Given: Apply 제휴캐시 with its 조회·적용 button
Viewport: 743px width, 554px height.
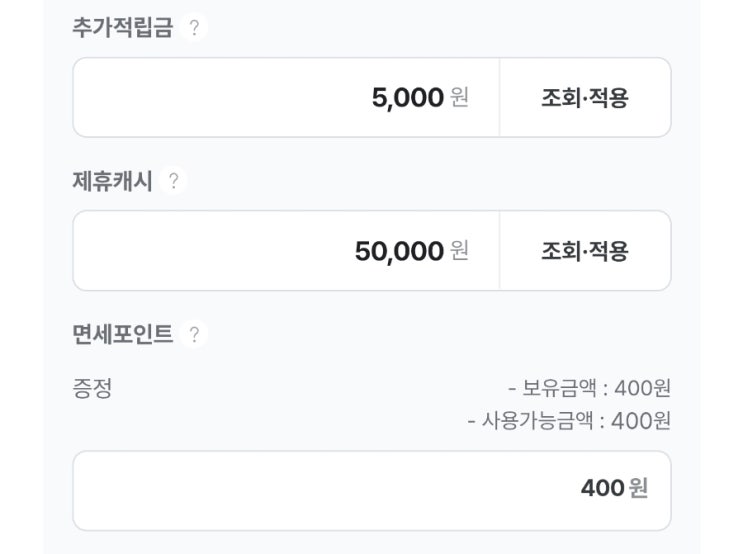Looking at the screenshot, I should (x=584, y=251).
